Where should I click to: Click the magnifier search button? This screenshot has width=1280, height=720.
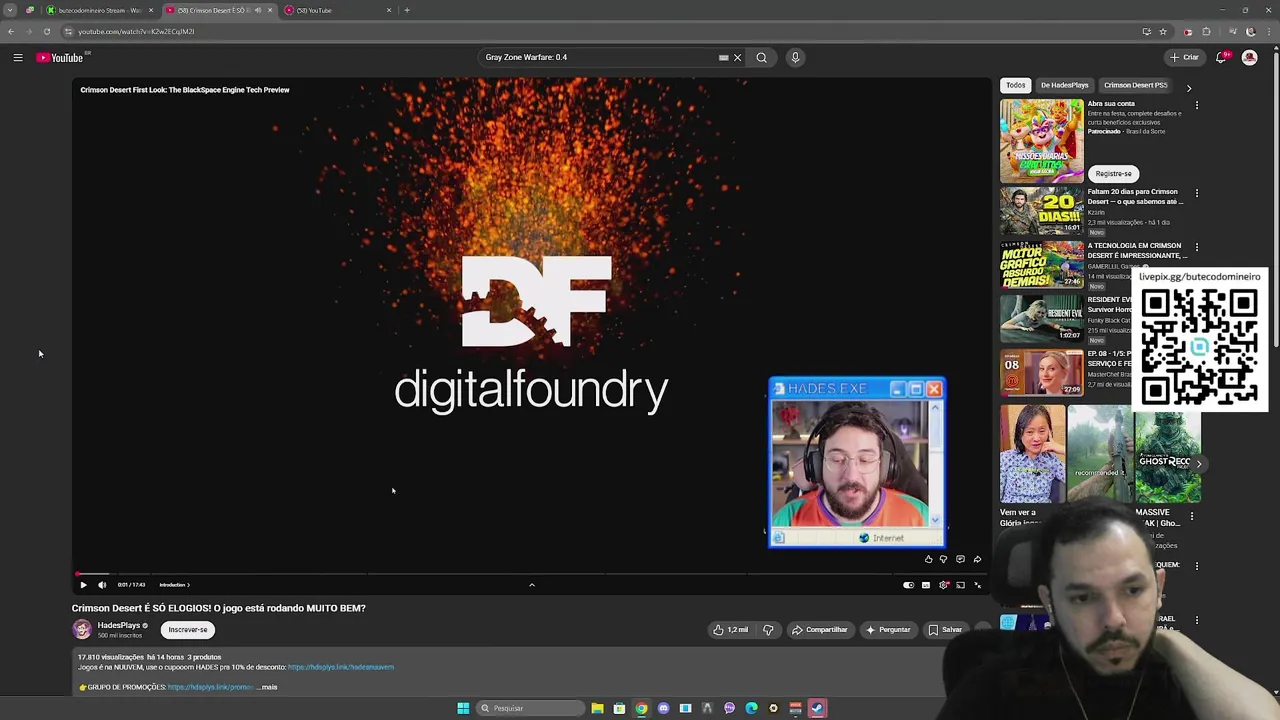pyautogui.click(x=761, y=57)
